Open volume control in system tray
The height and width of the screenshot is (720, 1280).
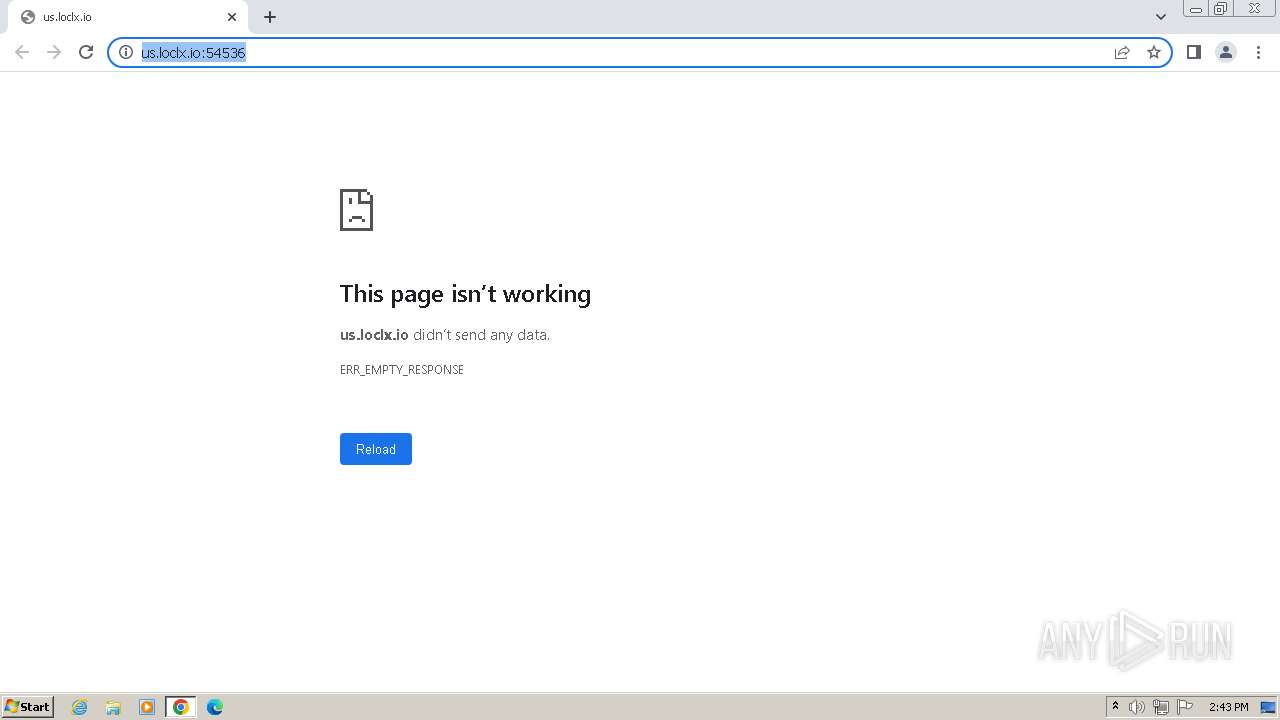pos(1137,707)
